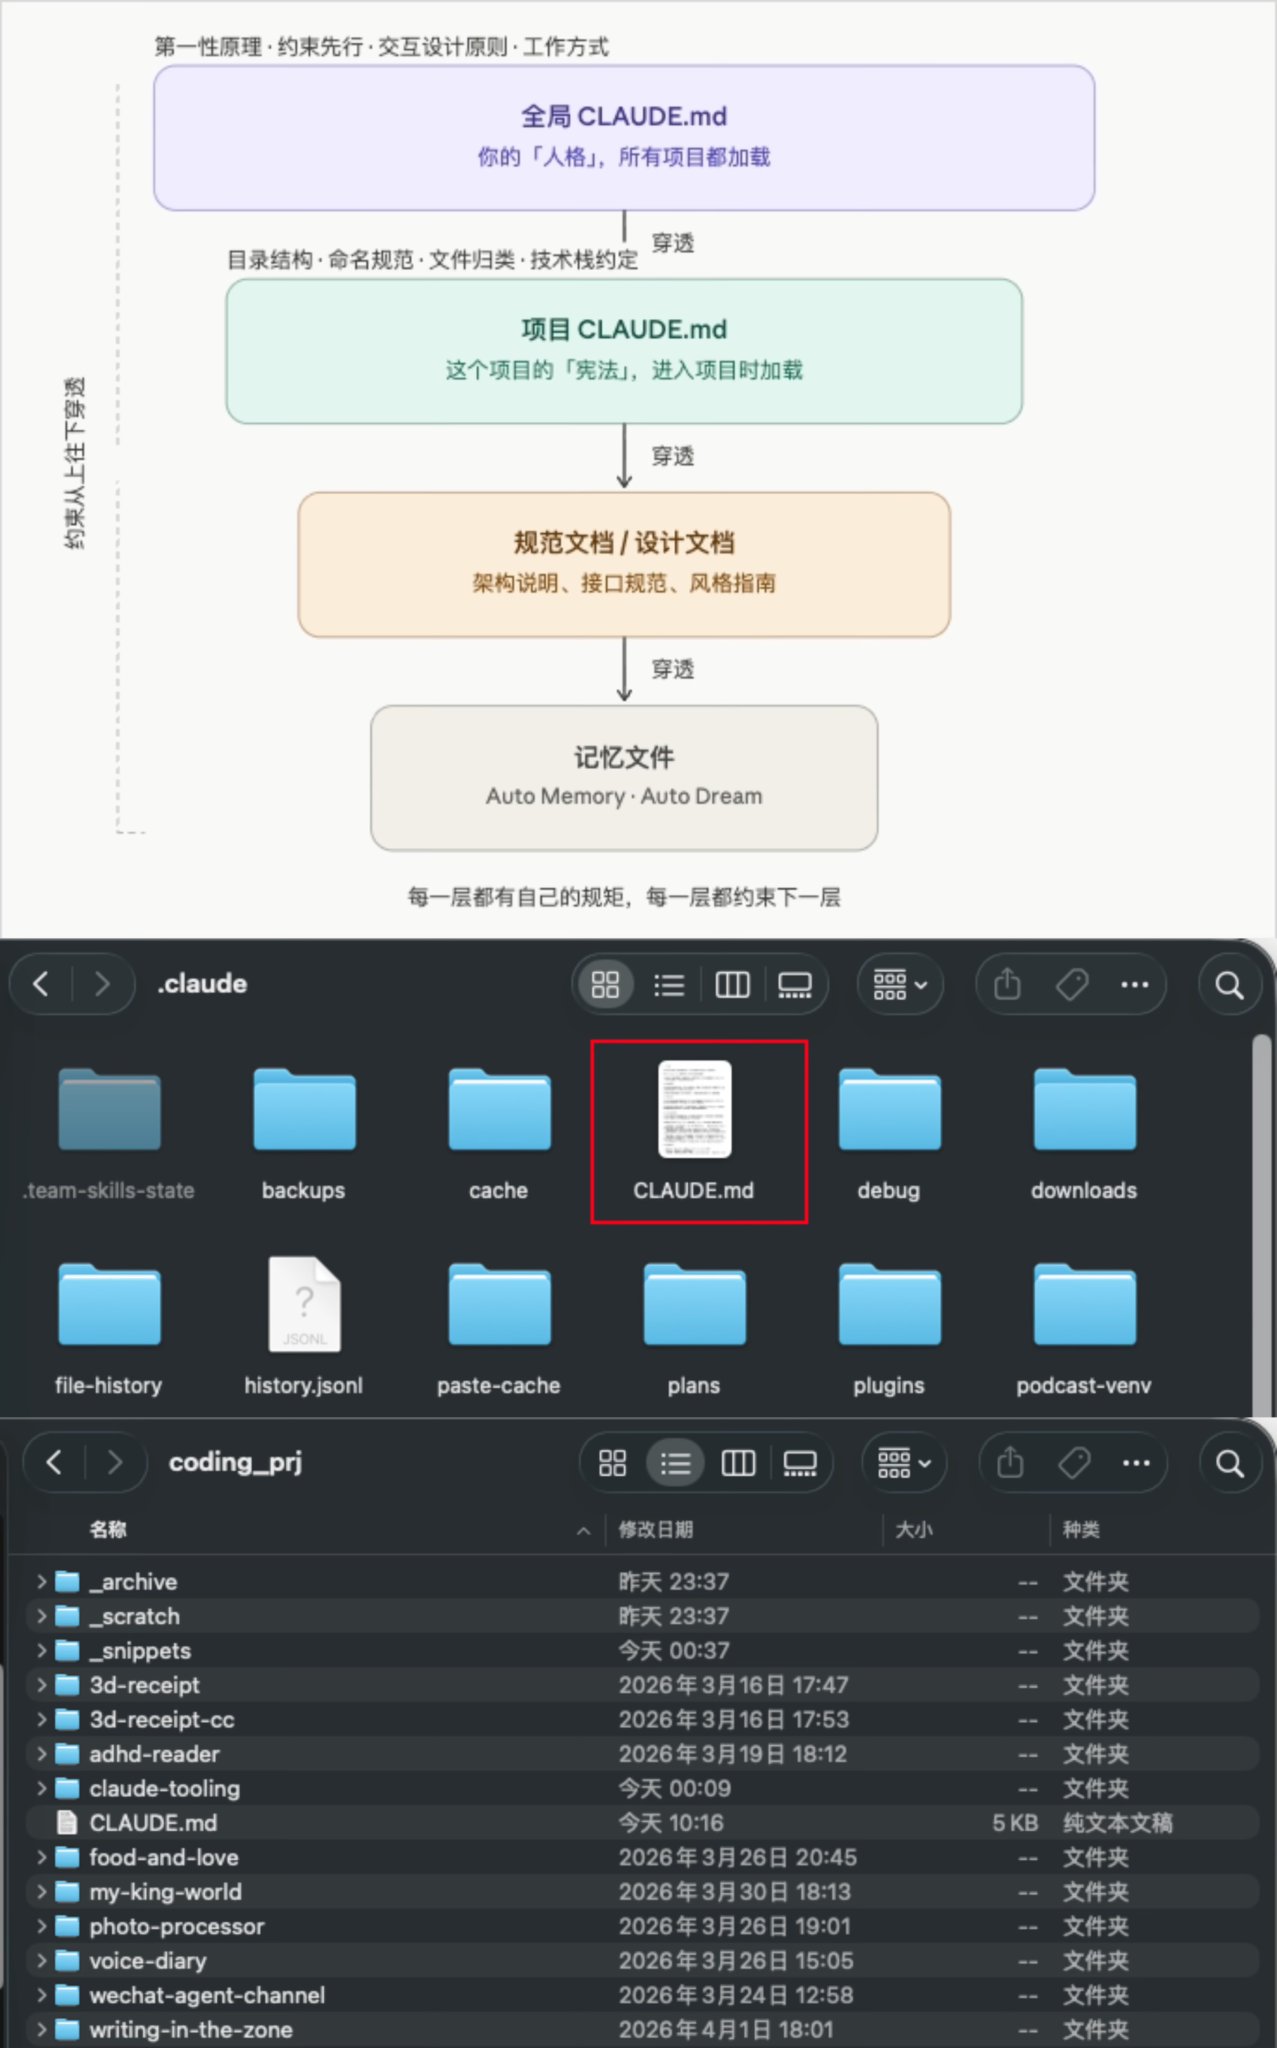Expand the _archive folder
Viewport: 1277px width, 2048px height.
click(41, 1582)
